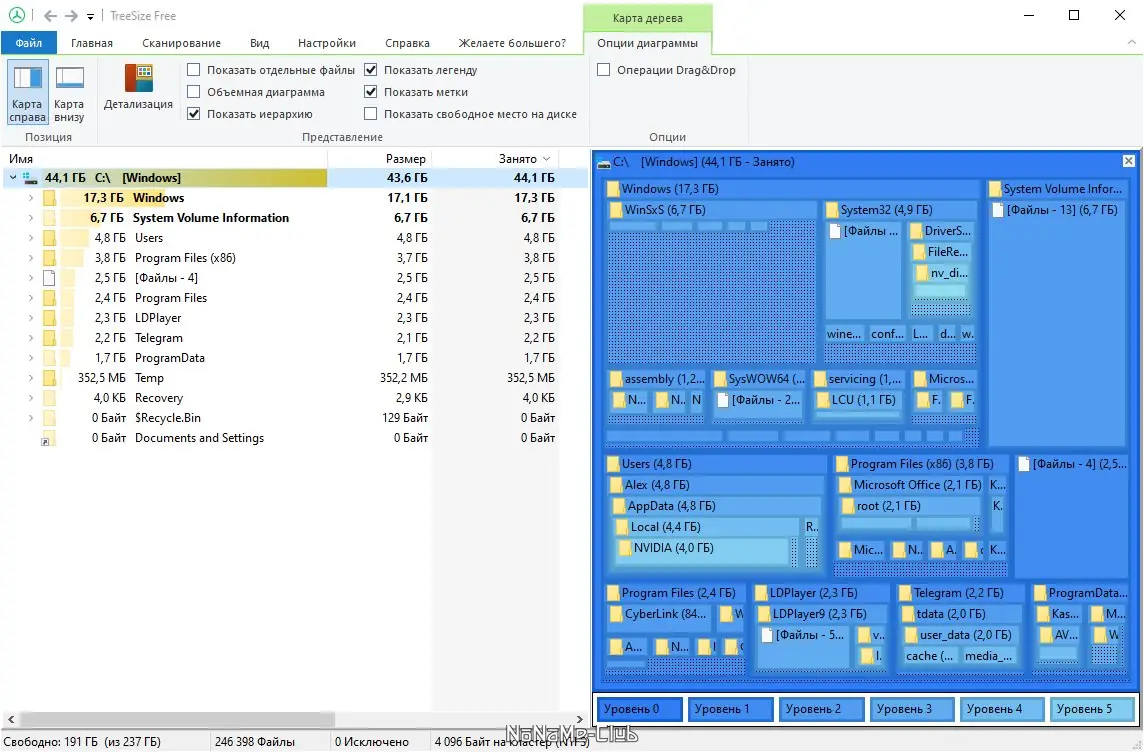Click the 'Уровень 3' legend color swatch
This screenshot has height=752, width=1144.
911,709
